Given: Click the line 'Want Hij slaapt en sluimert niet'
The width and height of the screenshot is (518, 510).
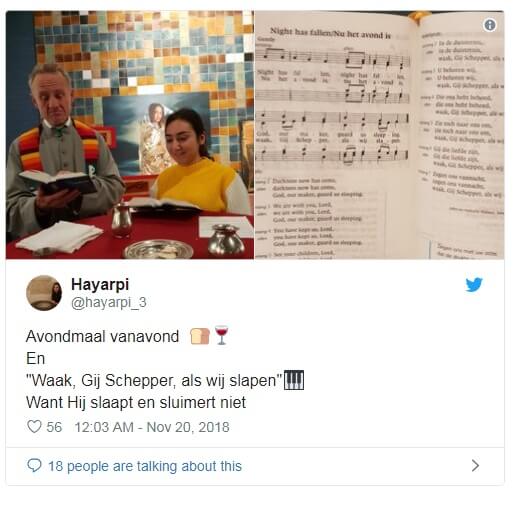Looking at the screenshot, I should pos(136,402).
